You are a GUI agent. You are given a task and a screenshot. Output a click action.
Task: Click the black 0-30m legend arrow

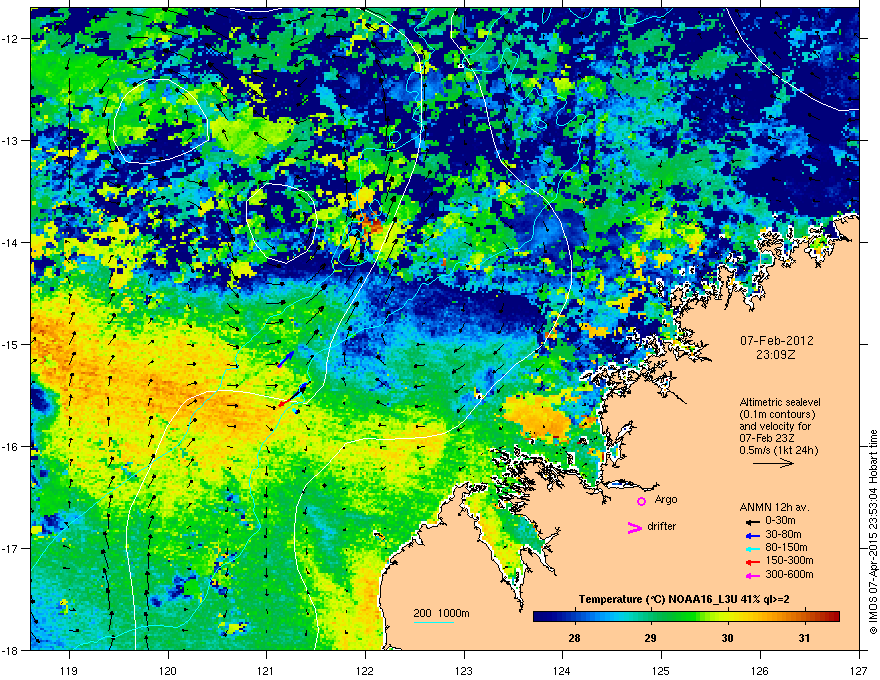point(753,522)
